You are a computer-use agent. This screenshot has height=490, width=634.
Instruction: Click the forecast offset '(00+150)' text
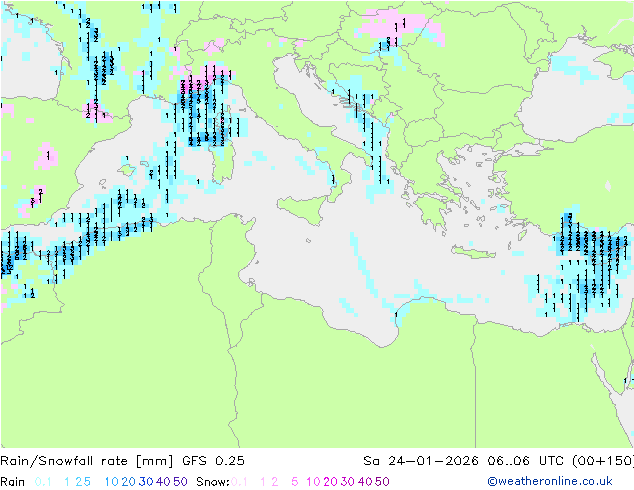[x=603, y=461]
